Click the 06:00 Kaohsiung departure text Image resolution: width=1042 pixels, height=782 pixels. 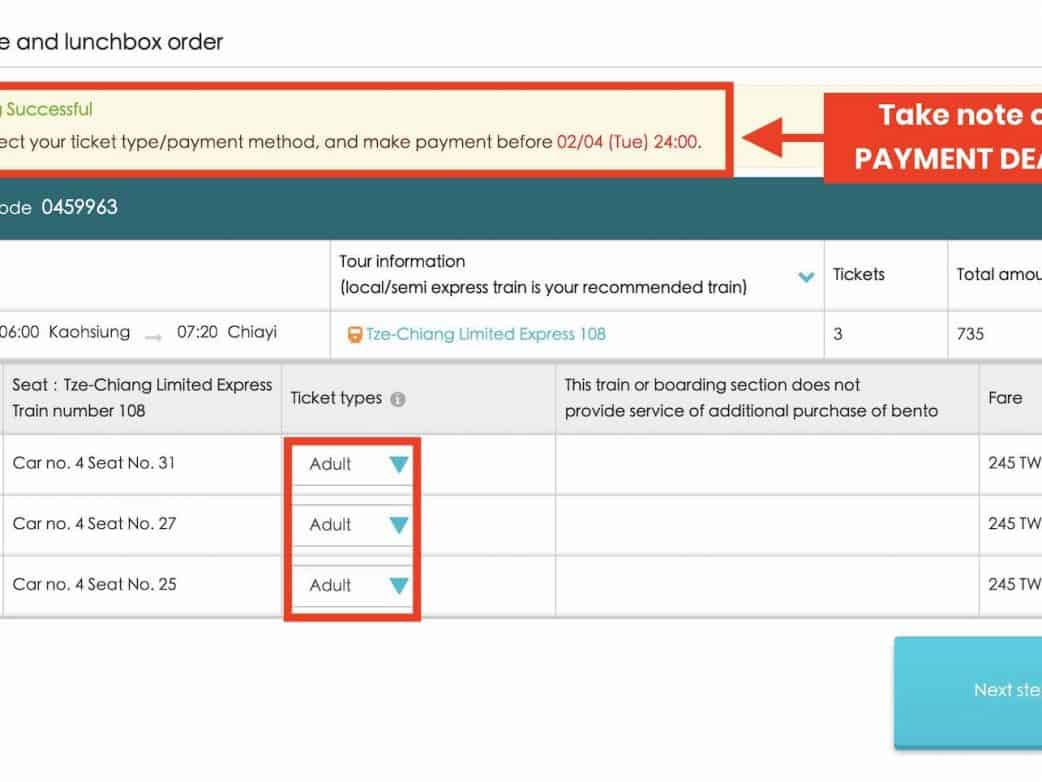click(66, 332)
